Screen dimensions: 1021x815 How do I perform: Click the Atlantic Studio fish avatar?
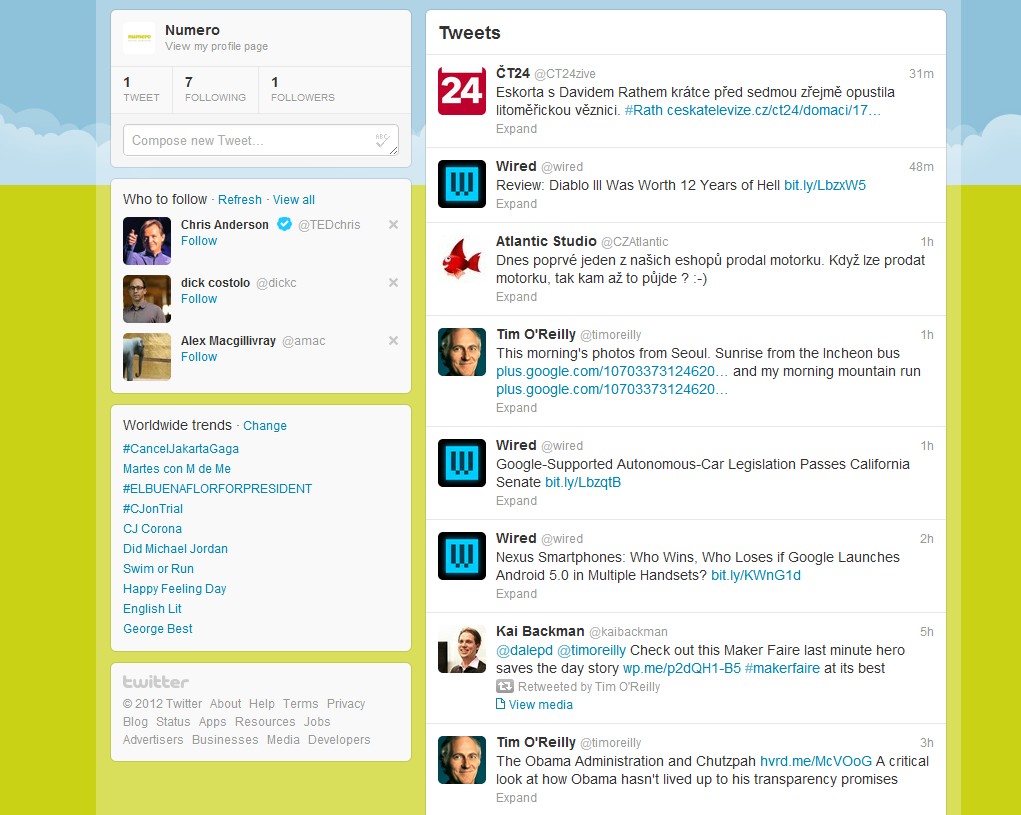pos(462,258)
